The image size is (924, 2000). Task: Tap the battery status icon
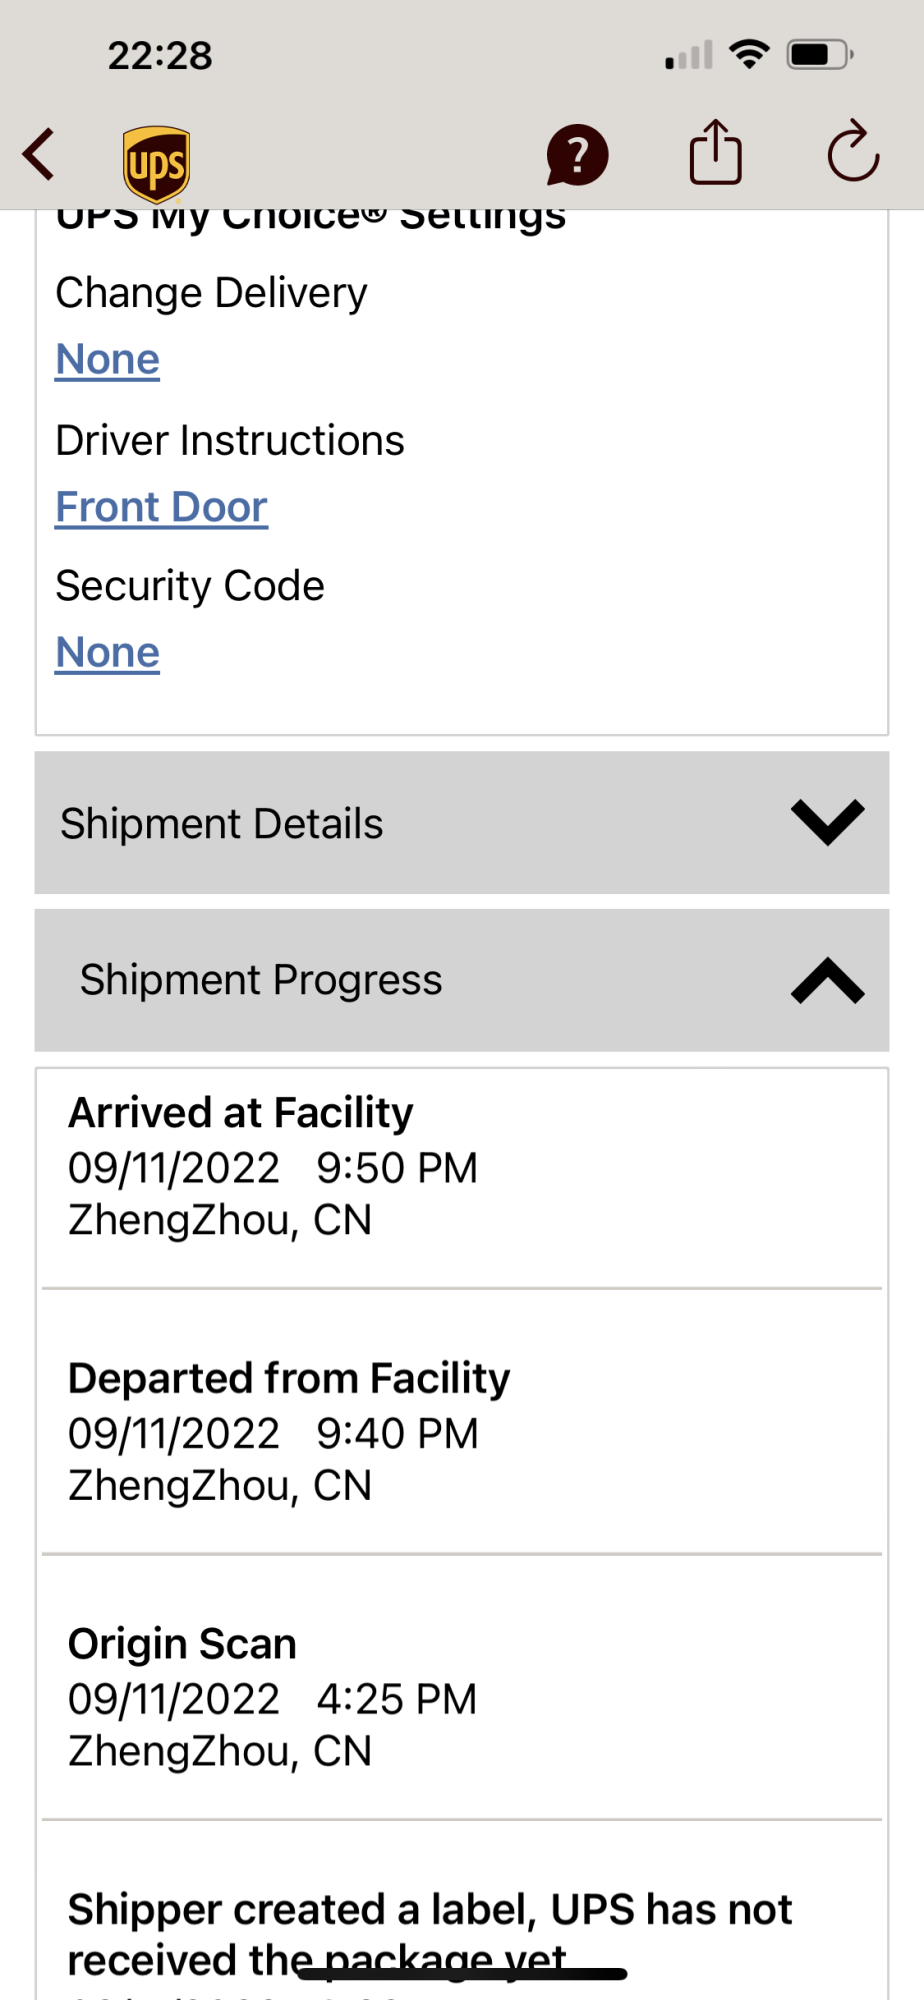820,54
